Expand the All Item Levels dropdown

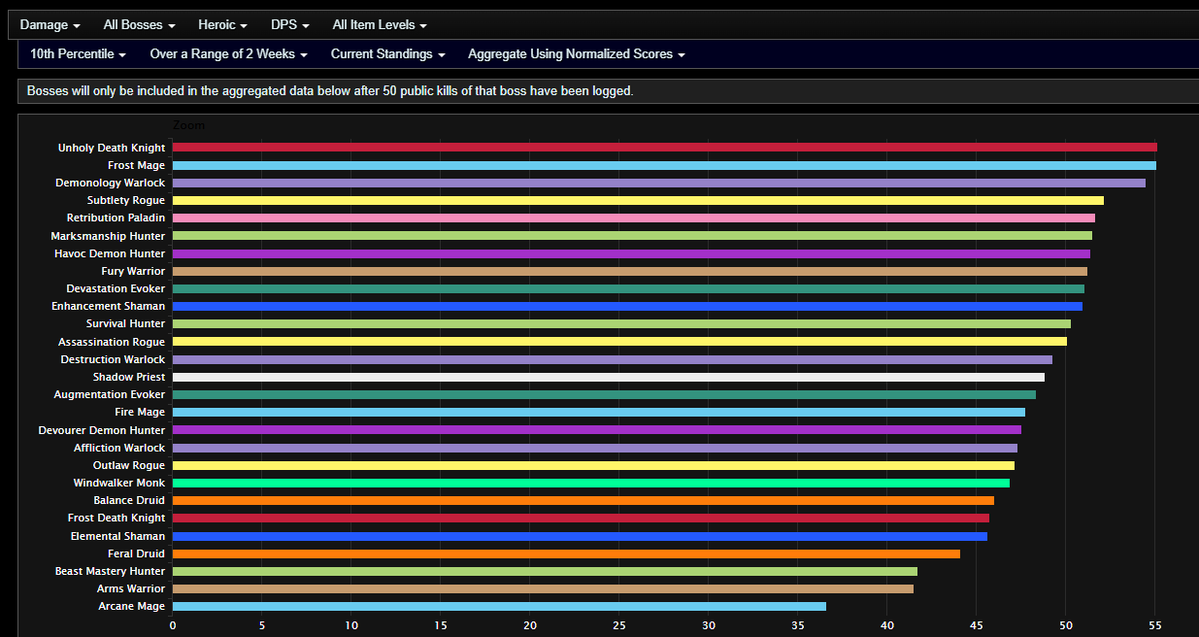(379, 24)
